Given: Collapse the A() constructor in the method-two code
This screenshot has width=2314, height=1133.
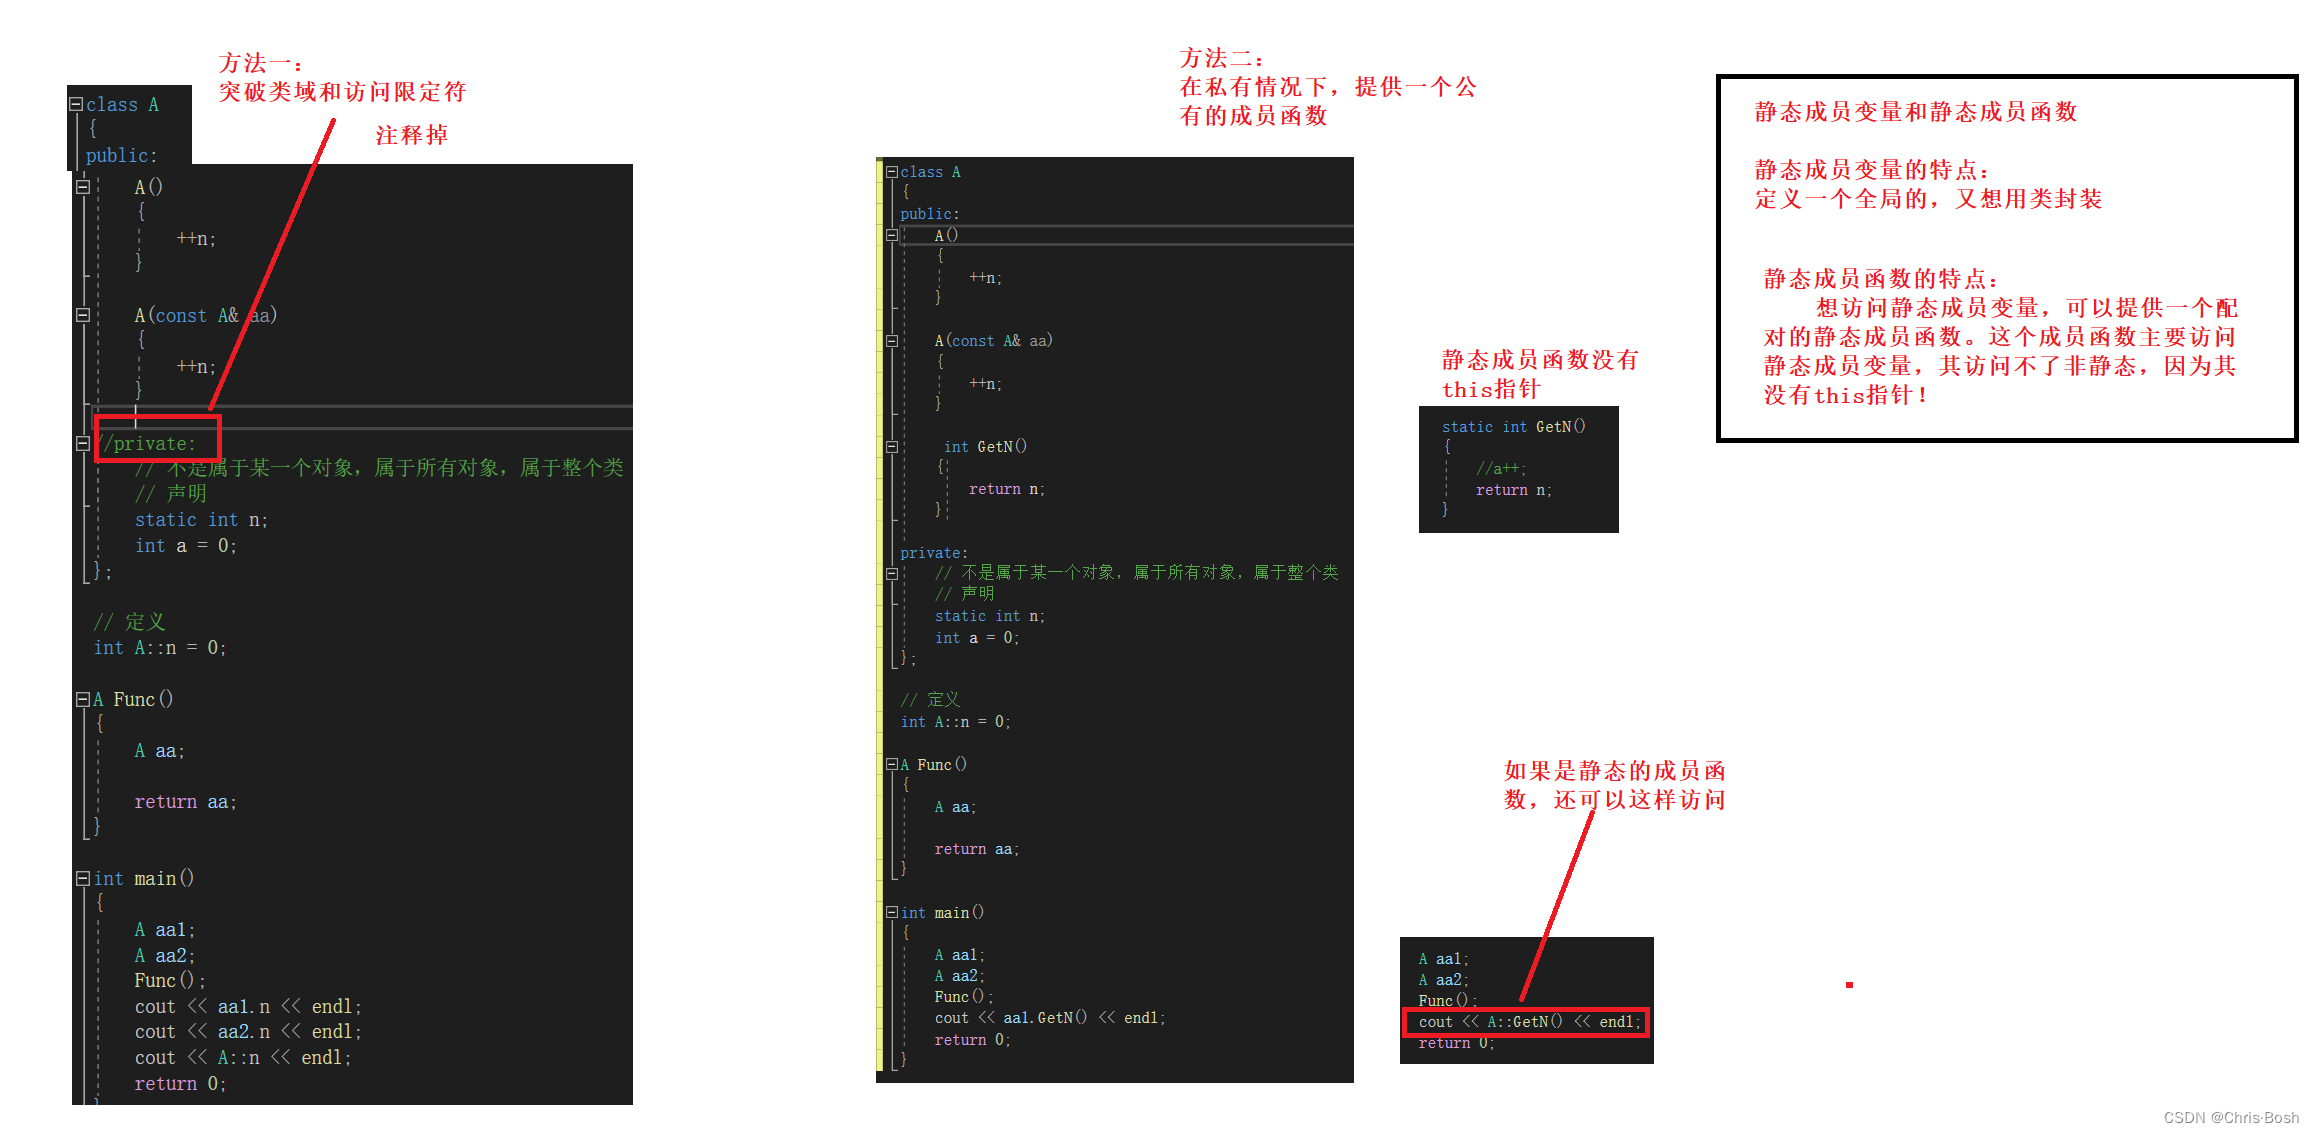Looking at the screenshot, I should 892,235.
